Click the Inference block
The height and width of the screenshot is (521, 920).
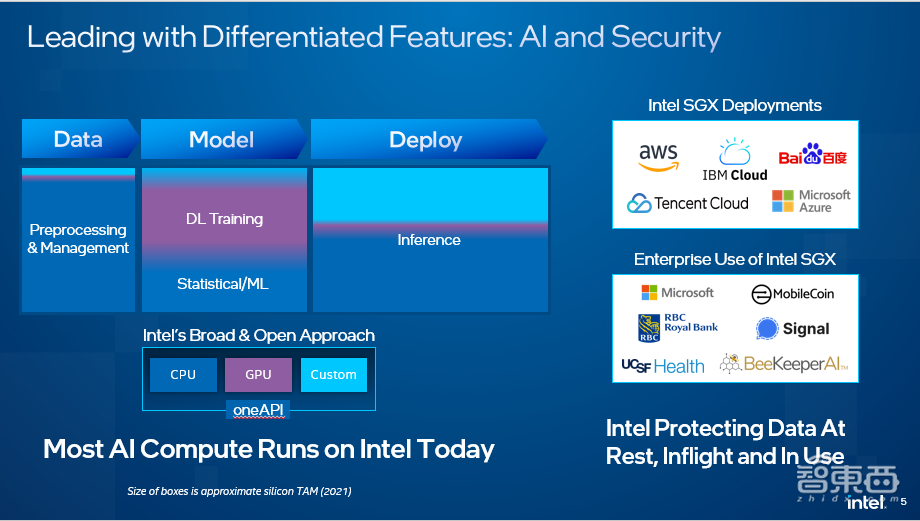click(429, 240)
